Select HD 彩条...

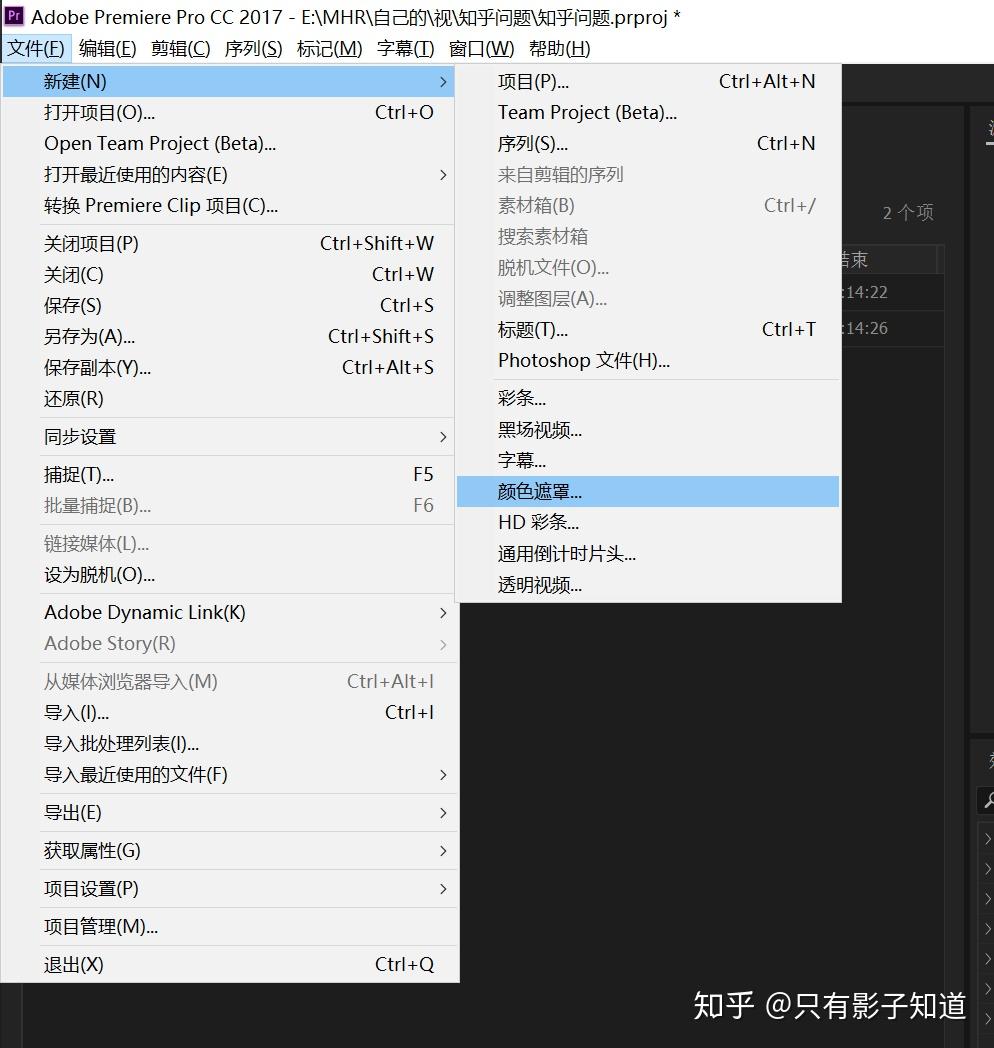pyautogui.click(x=648, y=523)
